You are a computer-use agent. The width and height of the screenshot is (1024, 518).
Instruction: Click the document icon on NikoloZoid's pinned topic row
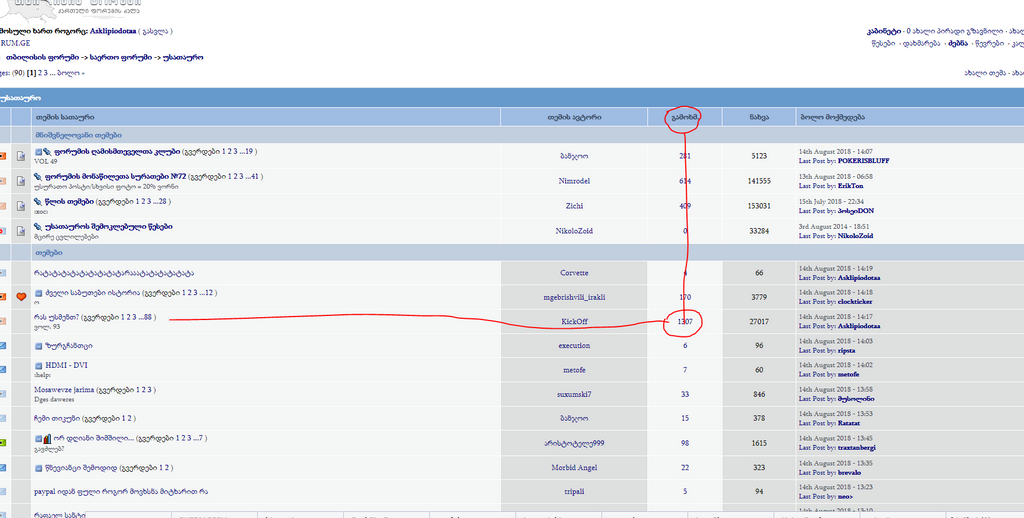[x=21, y=231]
